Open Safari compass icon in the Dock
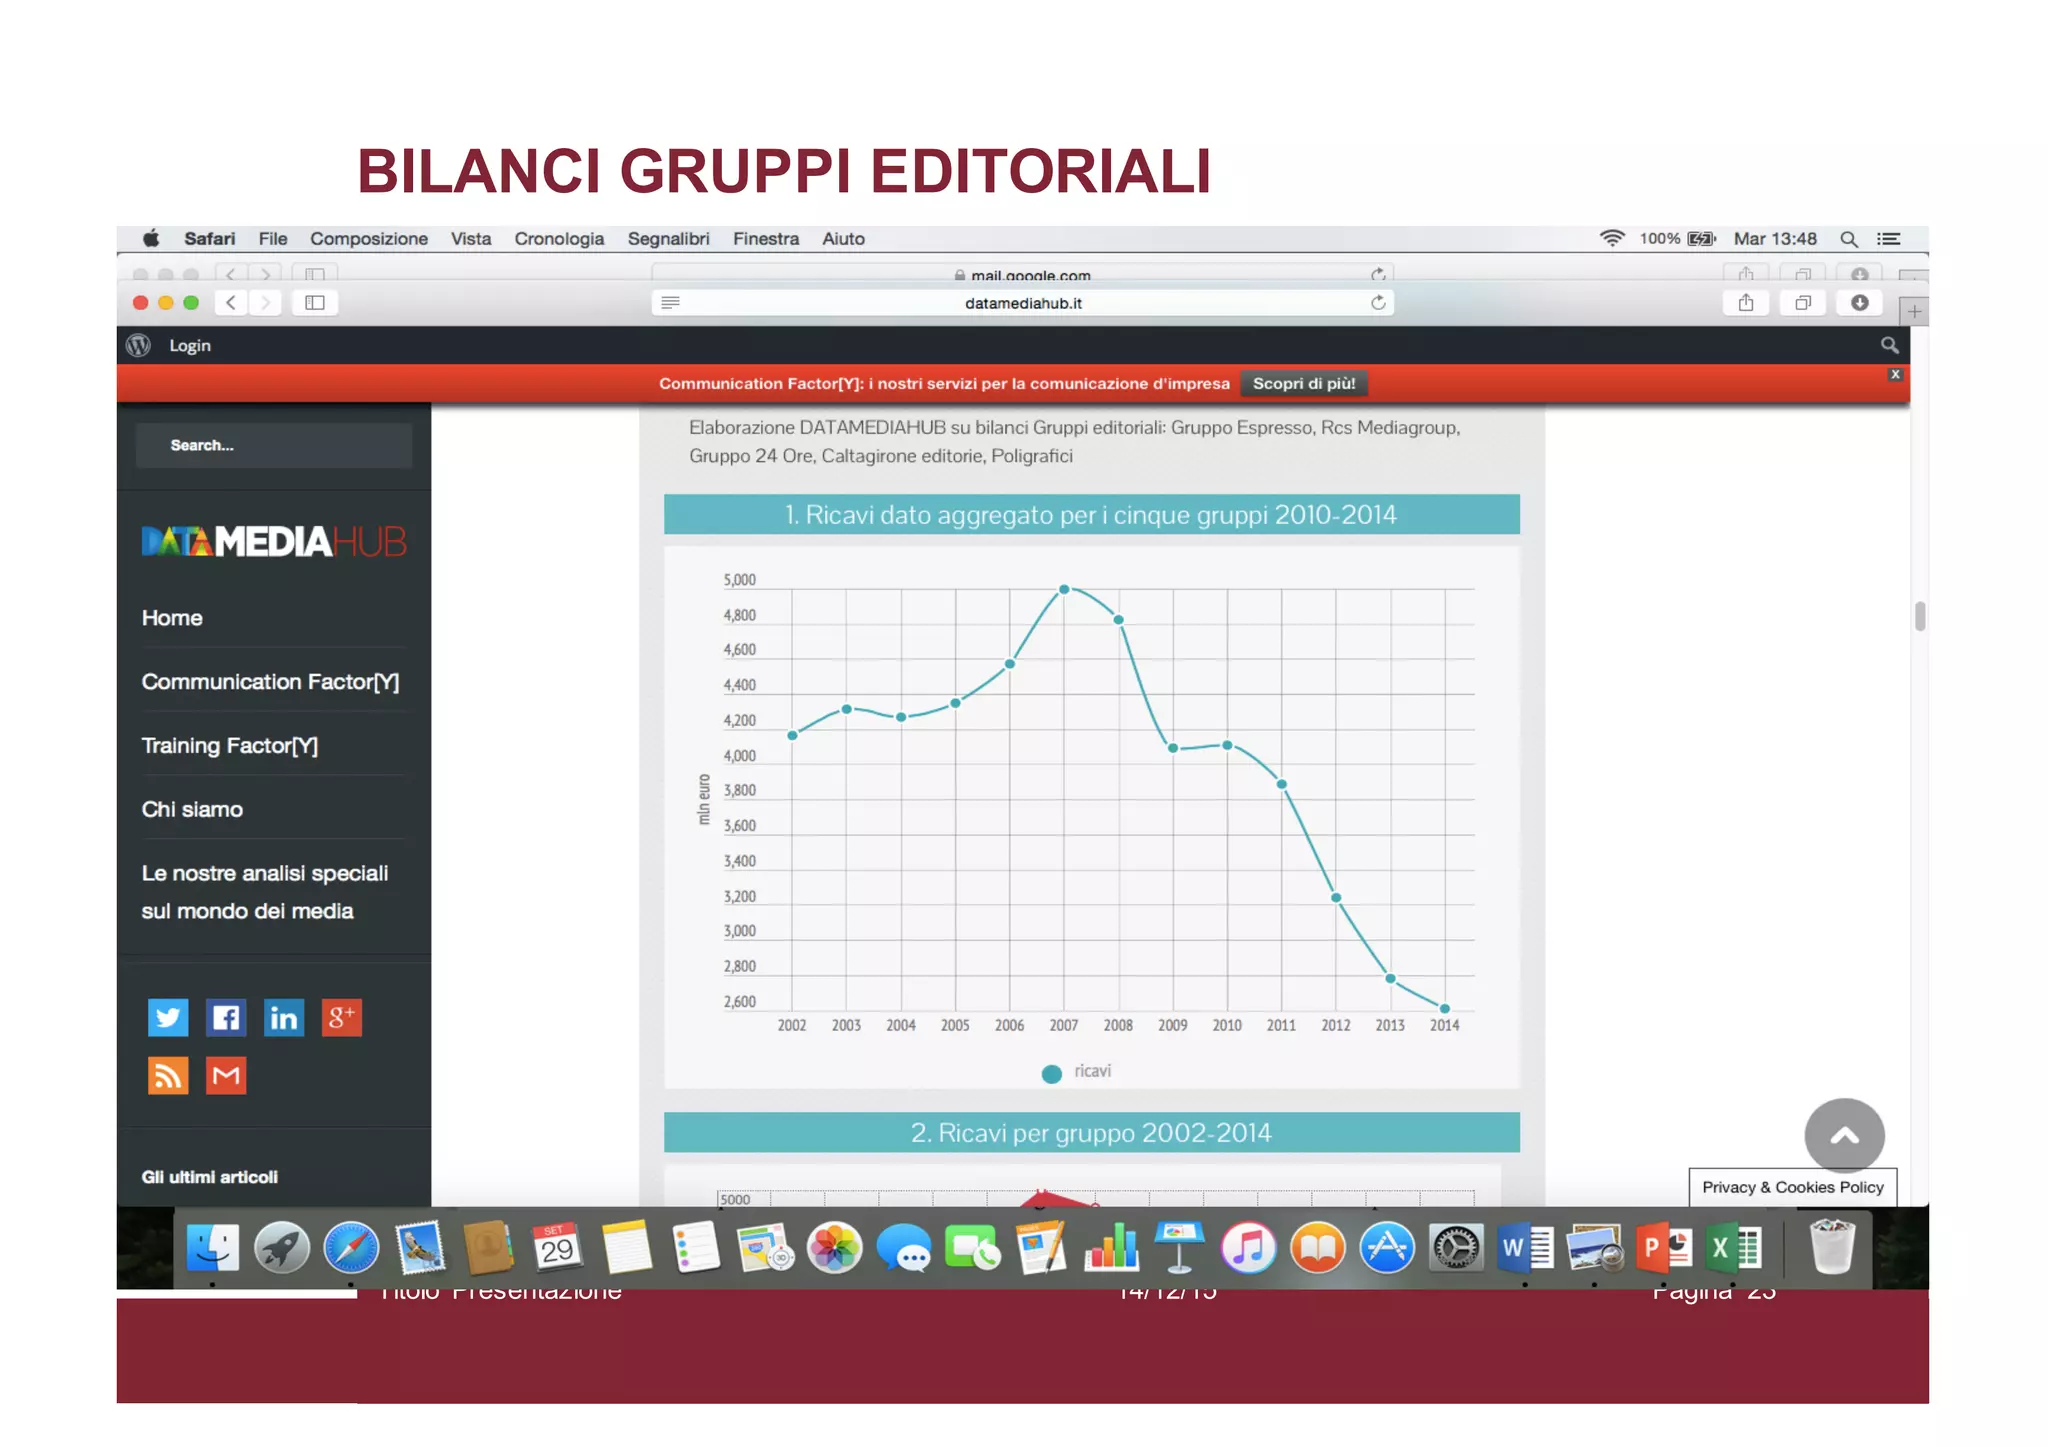Screen dimensions: 2048x1447 coord(351,1248)
